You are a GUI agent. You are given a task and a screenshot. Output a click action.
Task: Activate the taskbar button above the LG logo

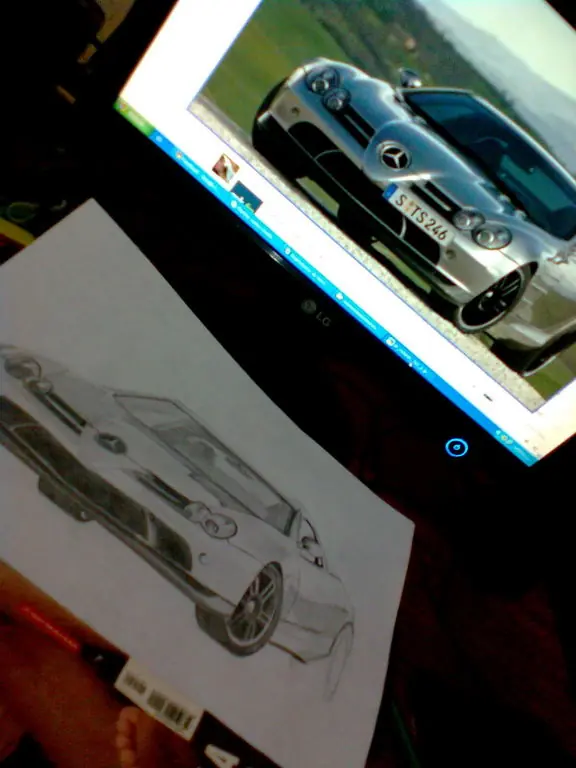click(305, 264)
